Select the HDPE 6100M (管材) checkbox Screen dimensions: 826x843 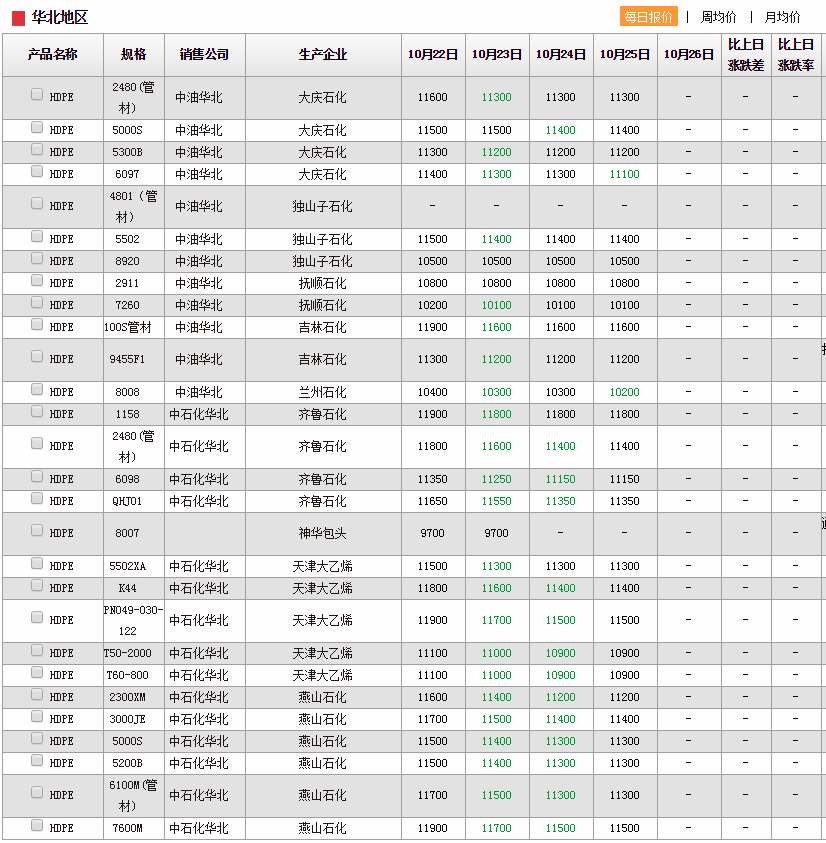click(x=37, y=792)
